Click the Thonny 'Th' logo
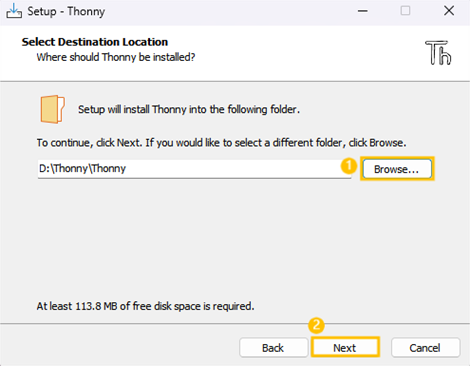This screenshot has height=366, width=470. [438, 53]
